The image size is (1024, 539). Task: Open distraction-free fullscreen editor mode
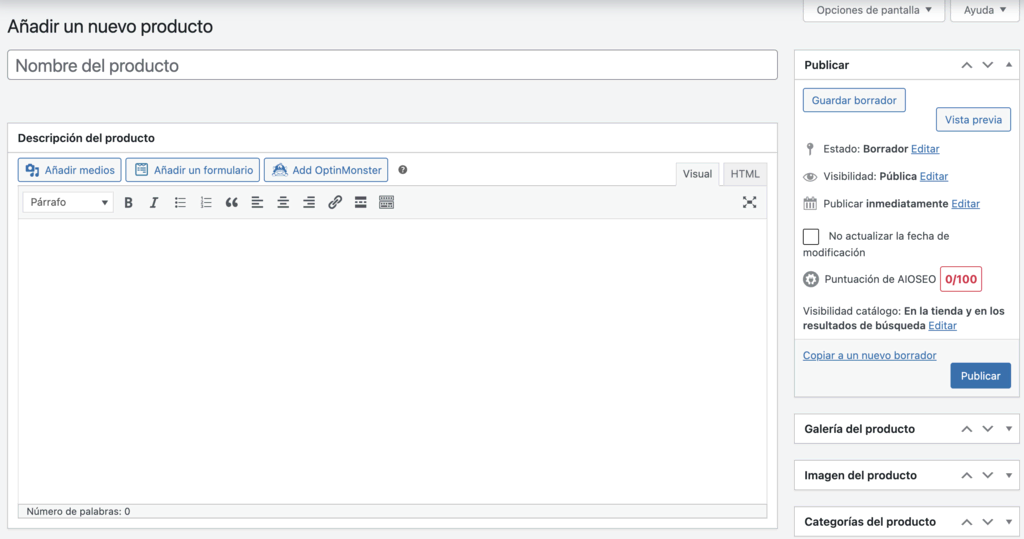750,203
